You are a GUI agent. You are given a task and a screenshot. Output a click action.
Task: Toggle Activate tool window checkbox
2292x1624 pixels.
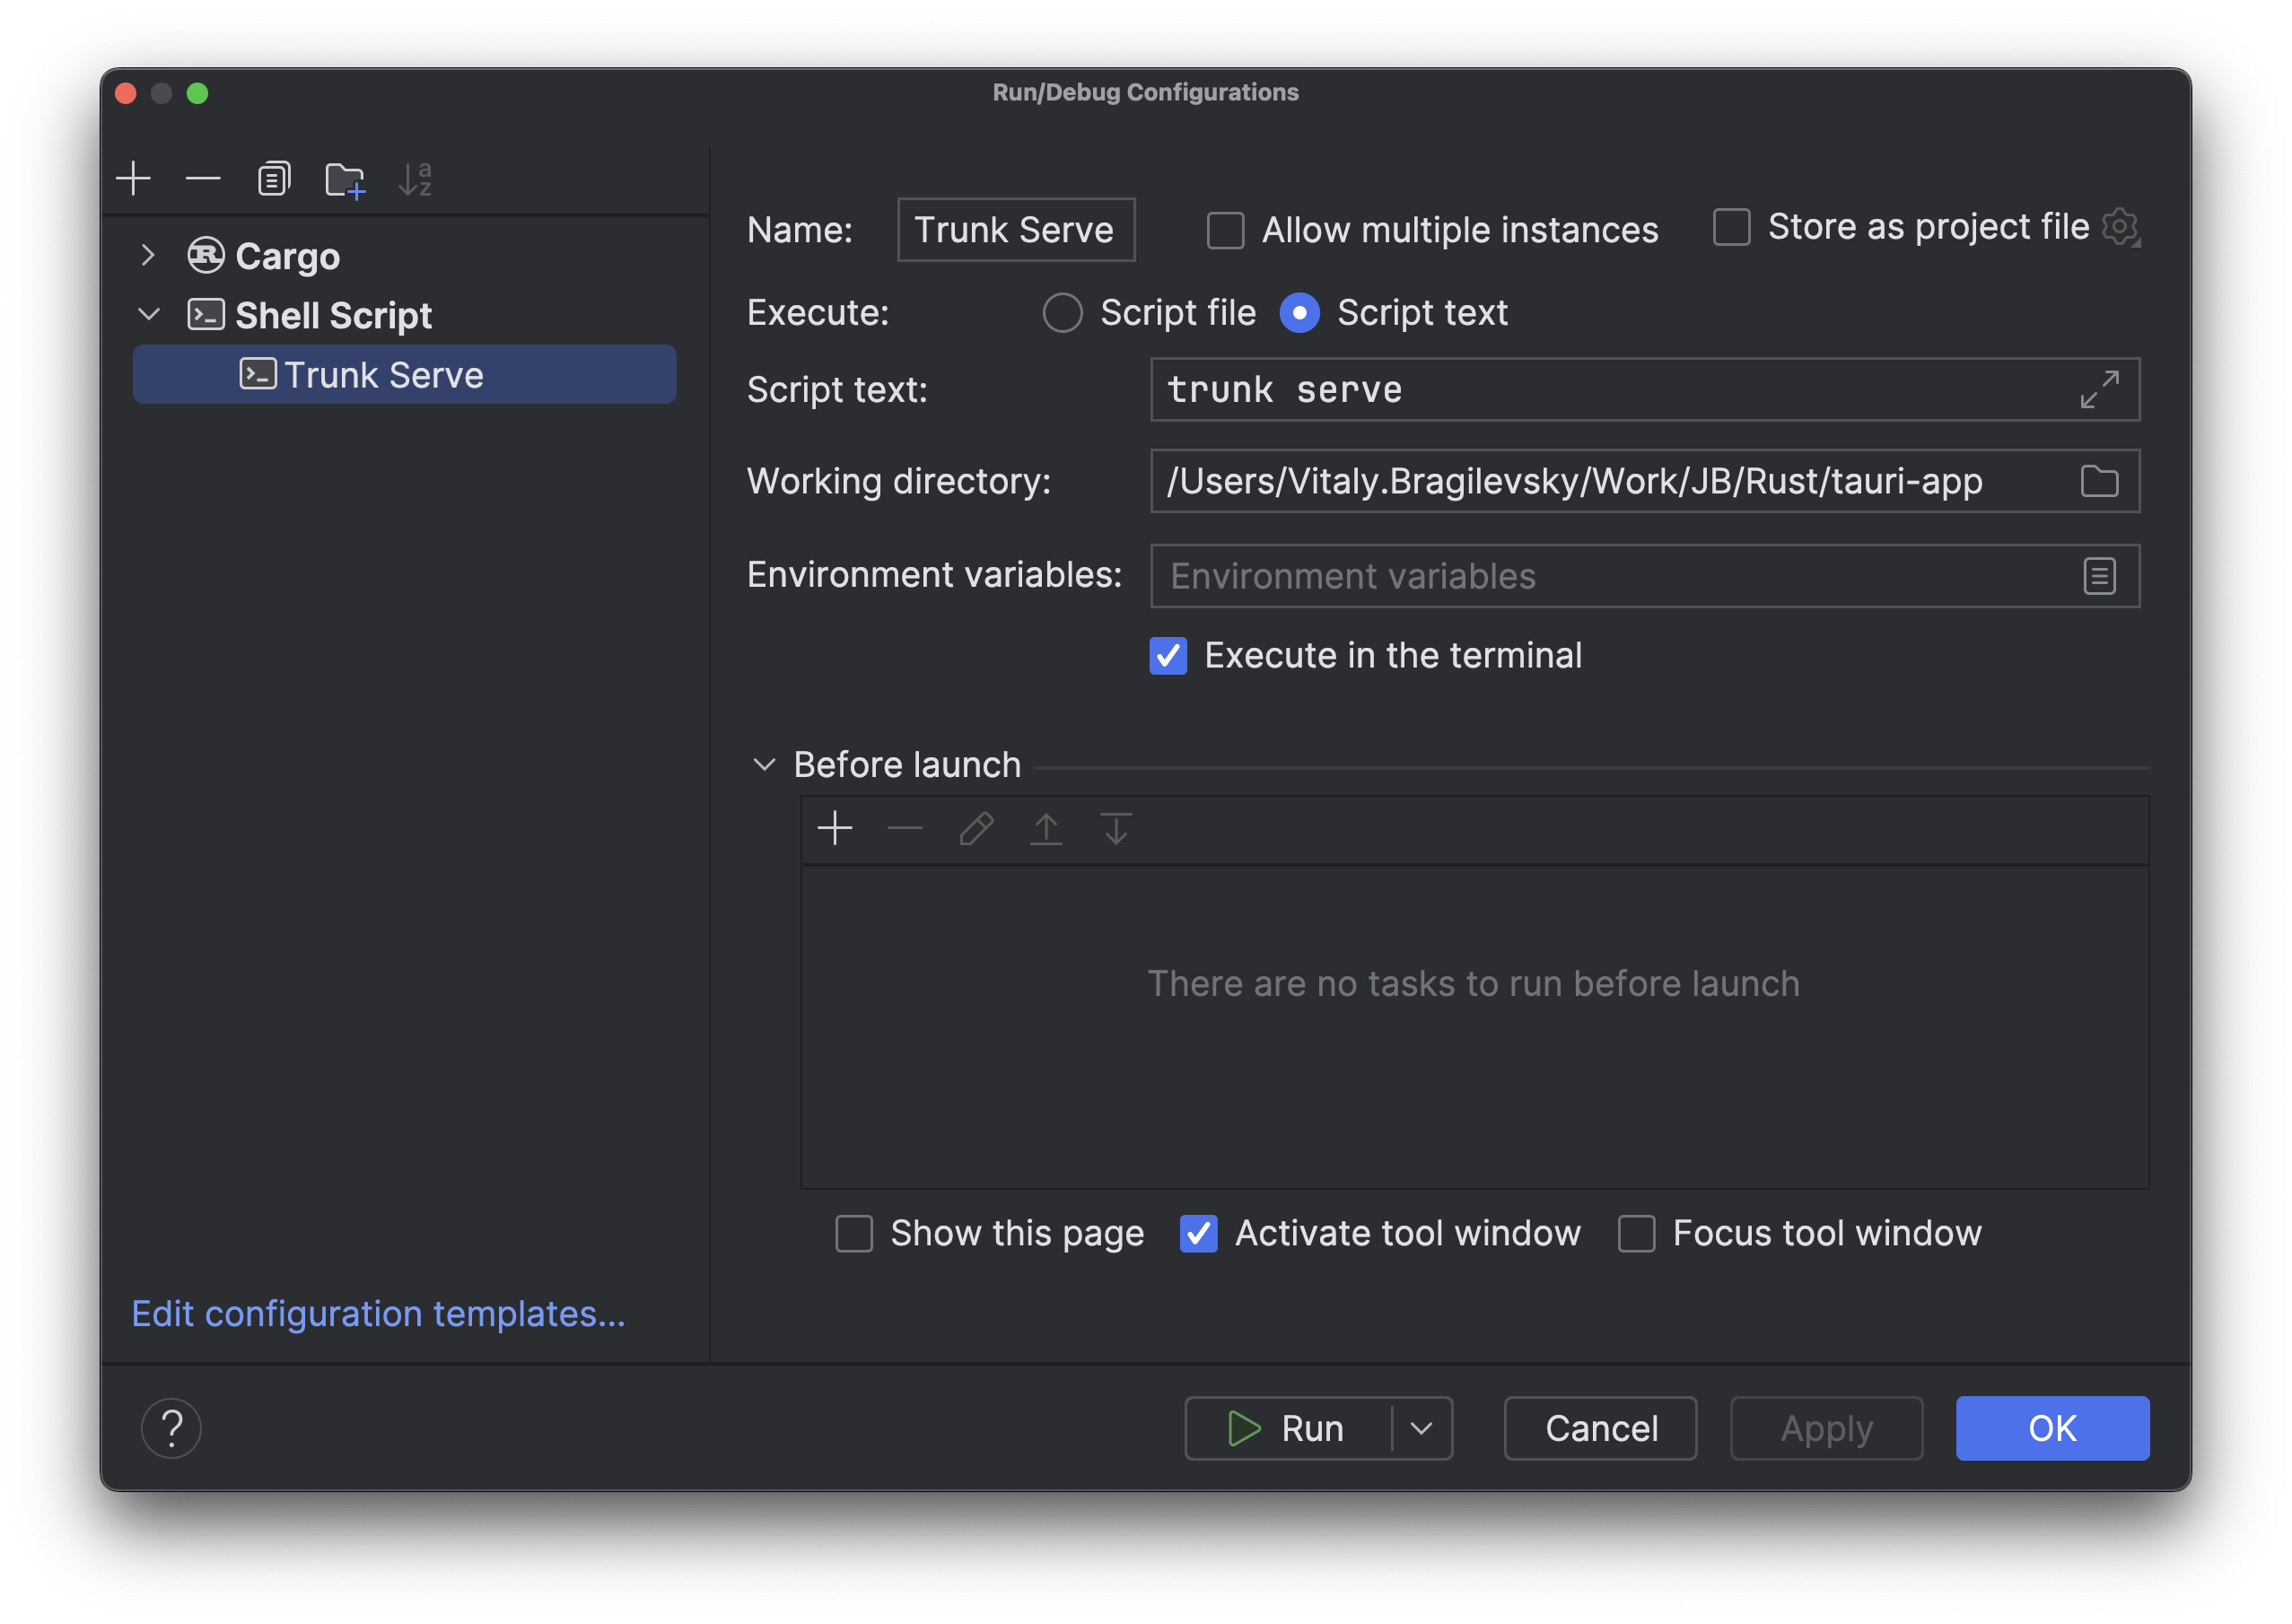click(x=1199, y=1230)
